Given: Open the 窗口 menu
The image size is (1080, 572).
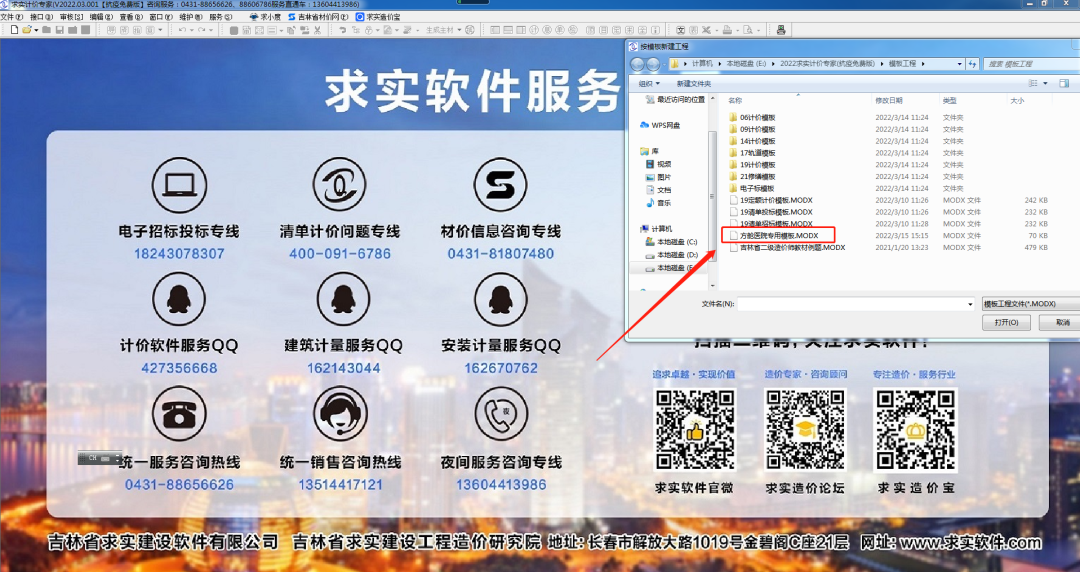Looking at the screenshot, I should click(x=160, y=17).
